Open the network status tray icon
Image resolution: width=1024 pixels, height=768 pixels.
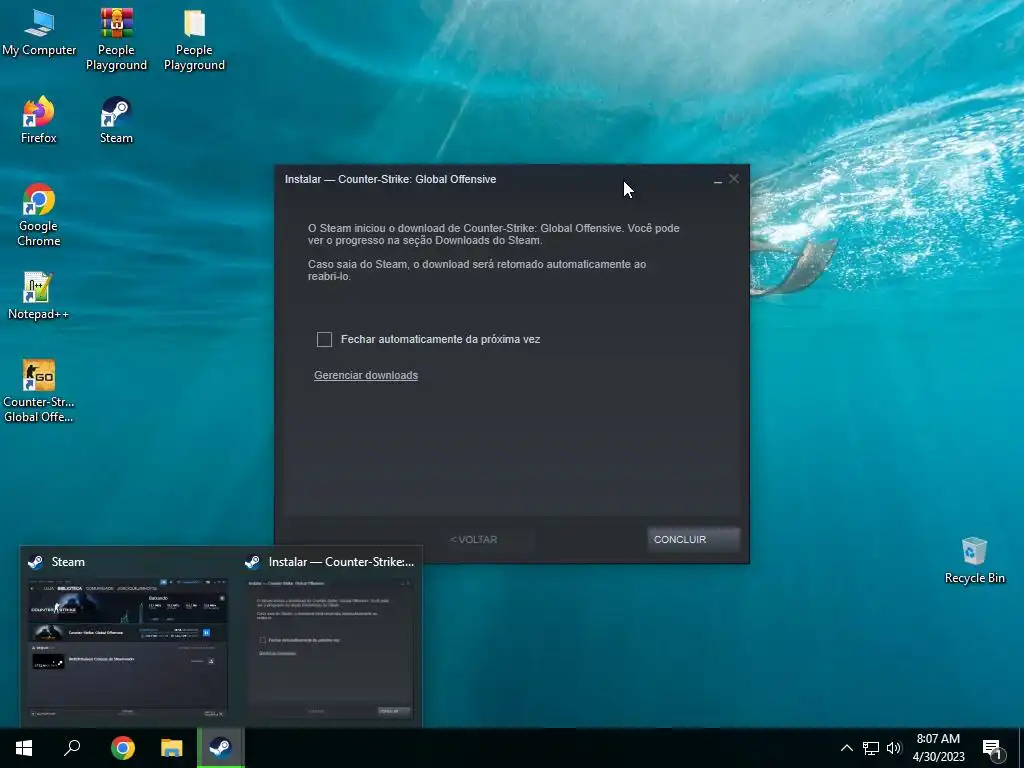click(871, 748)
